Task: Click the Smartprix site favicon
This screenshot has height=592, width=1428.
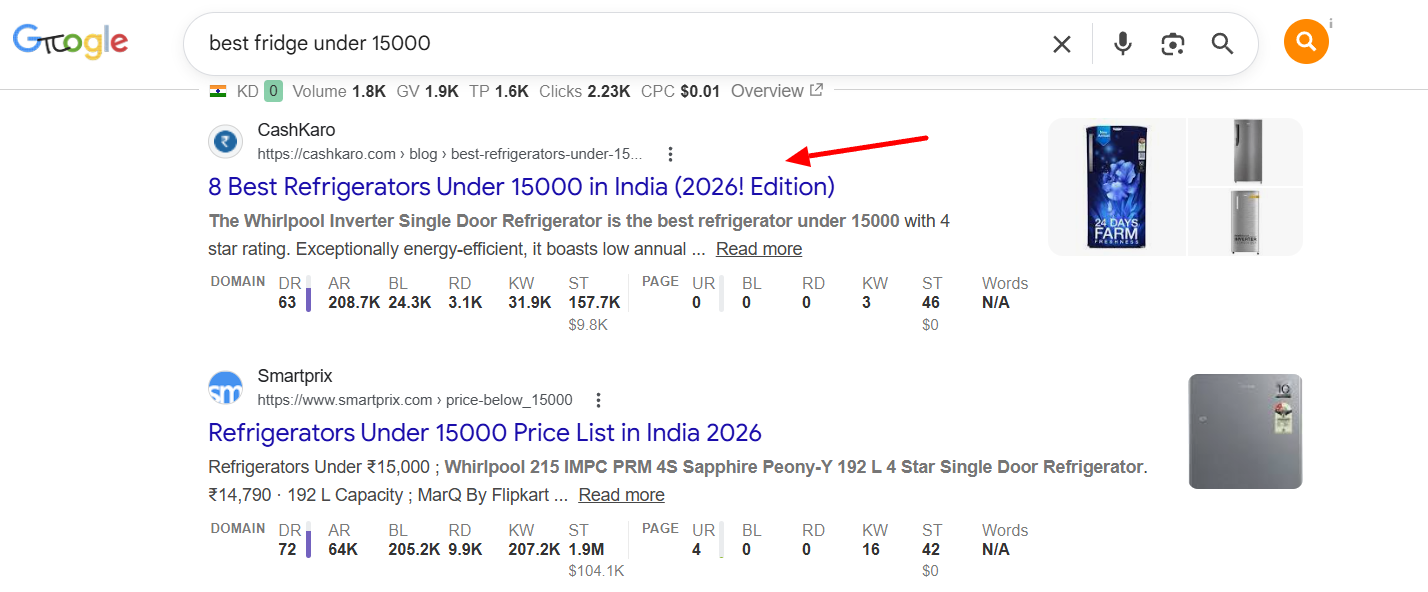Action: [226, 388]
